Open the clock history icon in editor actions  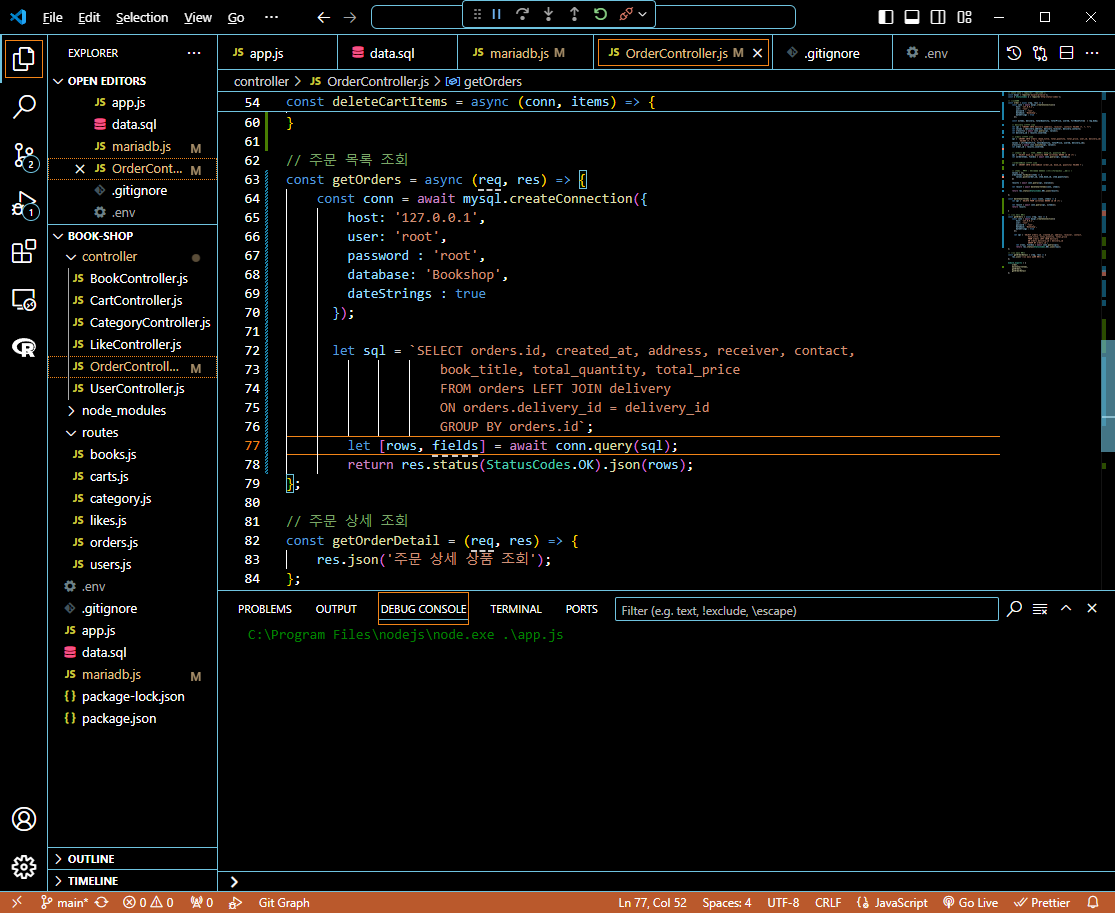(1014, 53)
